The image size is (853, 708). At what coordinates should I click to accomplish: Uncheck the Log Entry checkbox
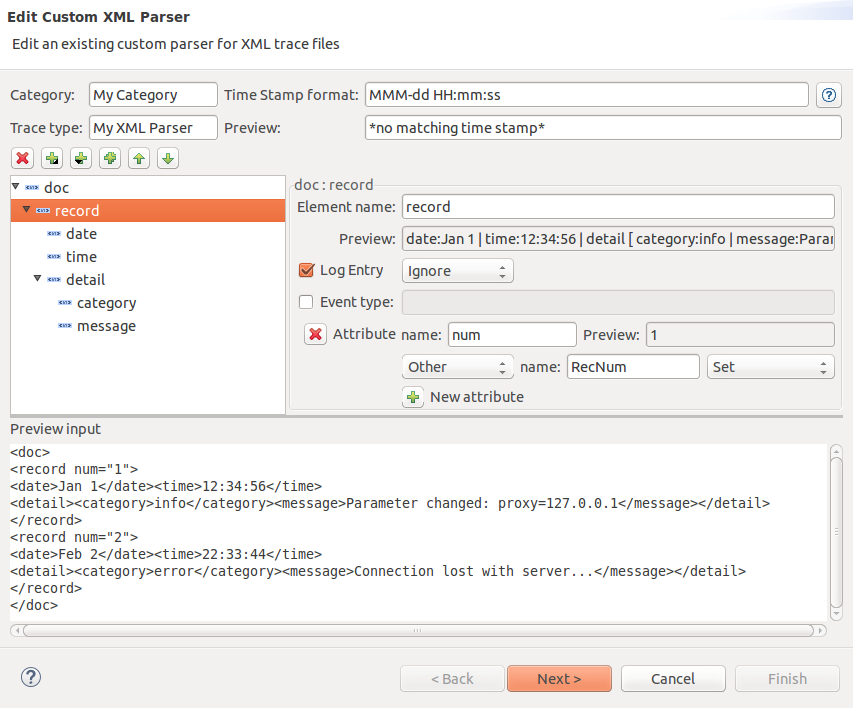[307, 270]
